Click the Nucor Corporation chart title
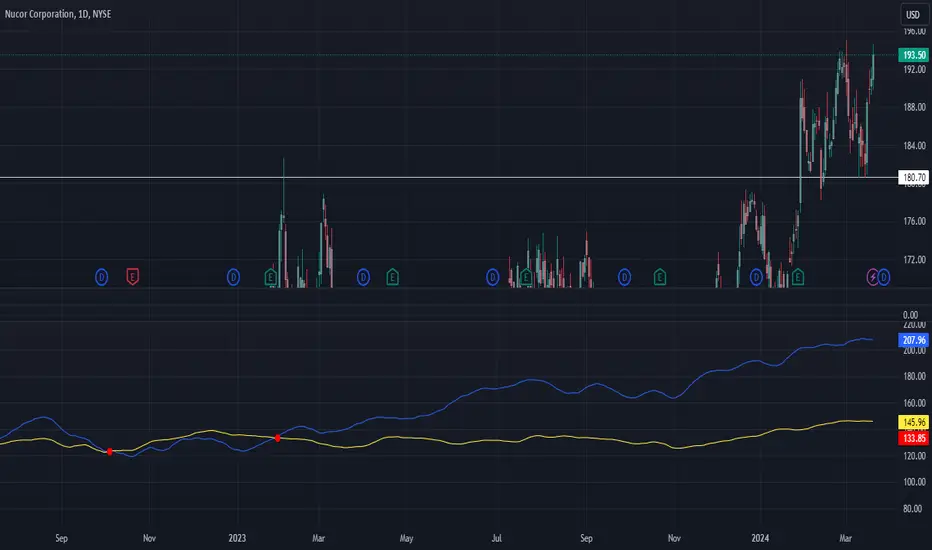The height and width of the screenshot is (550, 932). (x=58, y=14)
